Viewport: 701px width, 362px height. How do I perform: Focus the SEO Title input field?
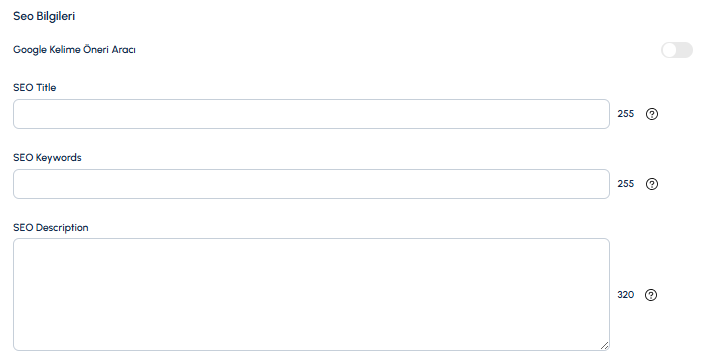click(311, 114)
